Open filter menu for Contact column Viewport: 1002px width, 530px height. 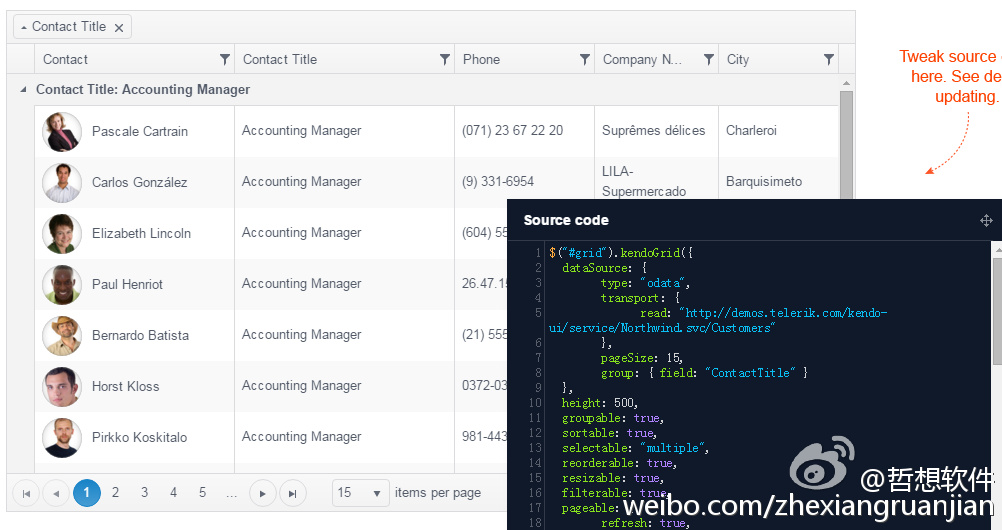224,59
